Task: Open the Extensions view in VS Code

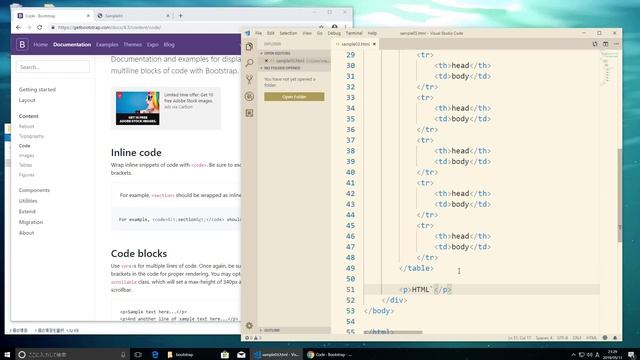Action: click(x=249, y=113)
